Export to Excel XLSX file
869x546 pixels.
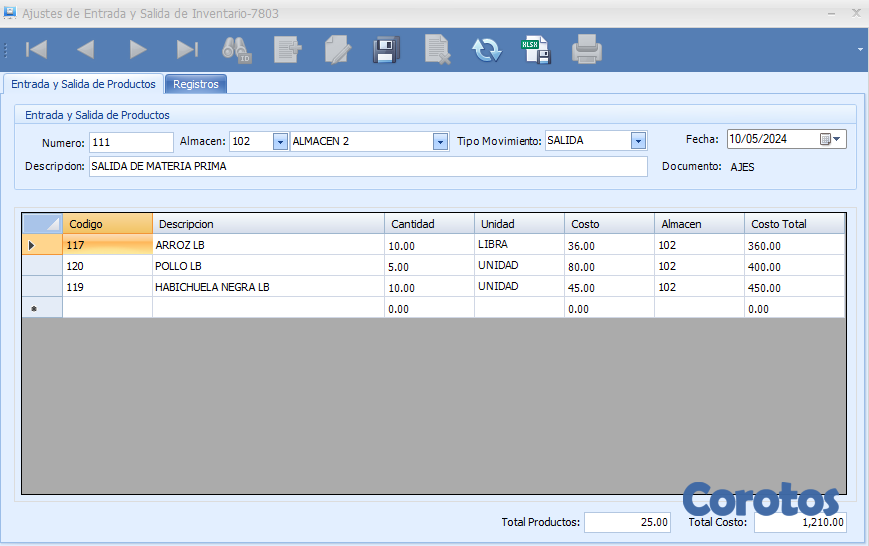click(536, 49)
